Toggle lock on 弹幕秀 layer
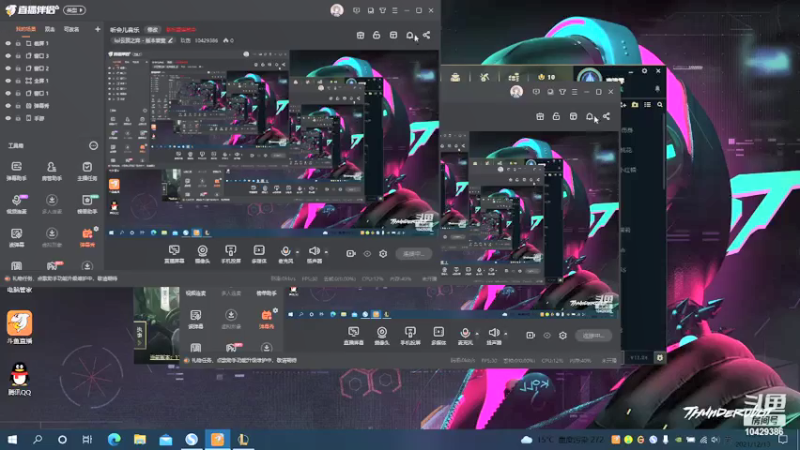Image resolution: width=800 pixels, height=450 pixels. 18,106
